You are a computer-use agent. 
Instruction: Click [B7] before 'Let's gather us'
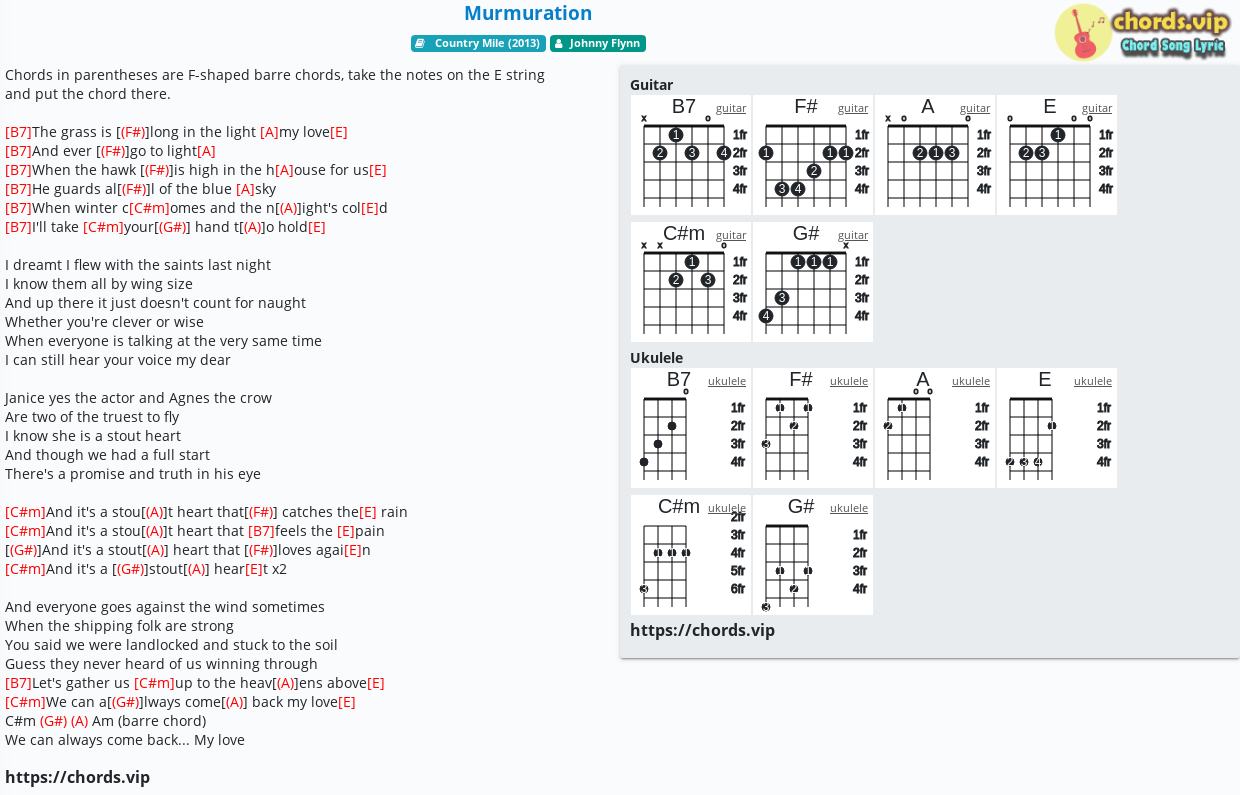click(x=18, y=683)
